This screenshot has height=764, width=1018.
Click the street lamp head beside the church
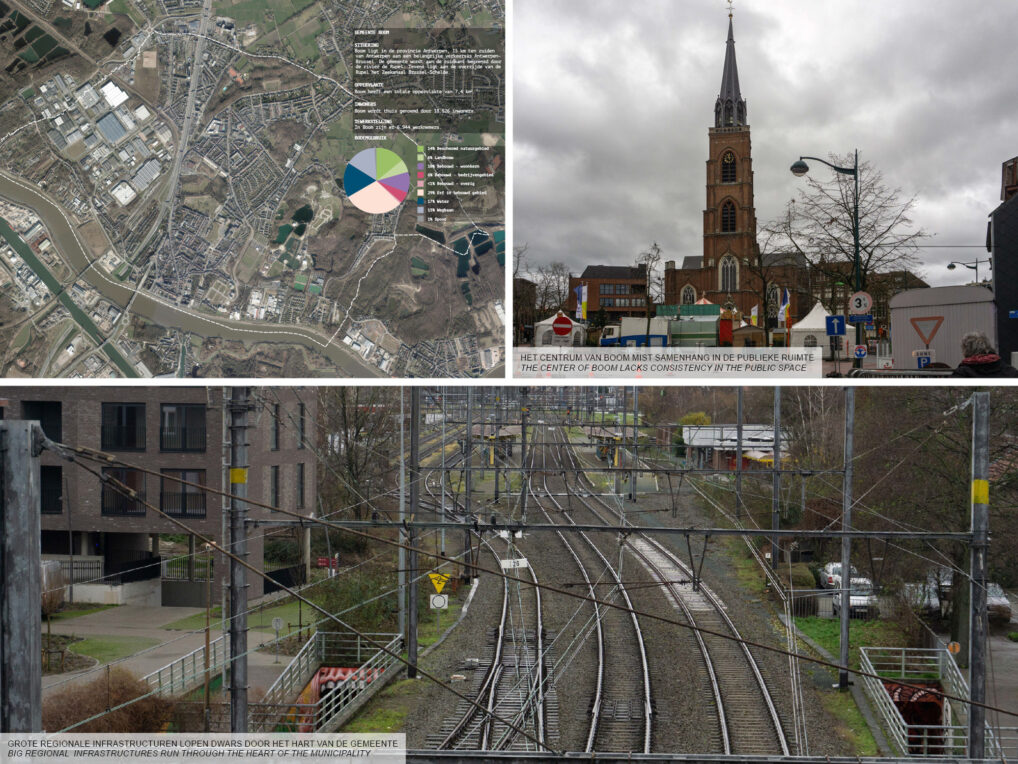800,167
